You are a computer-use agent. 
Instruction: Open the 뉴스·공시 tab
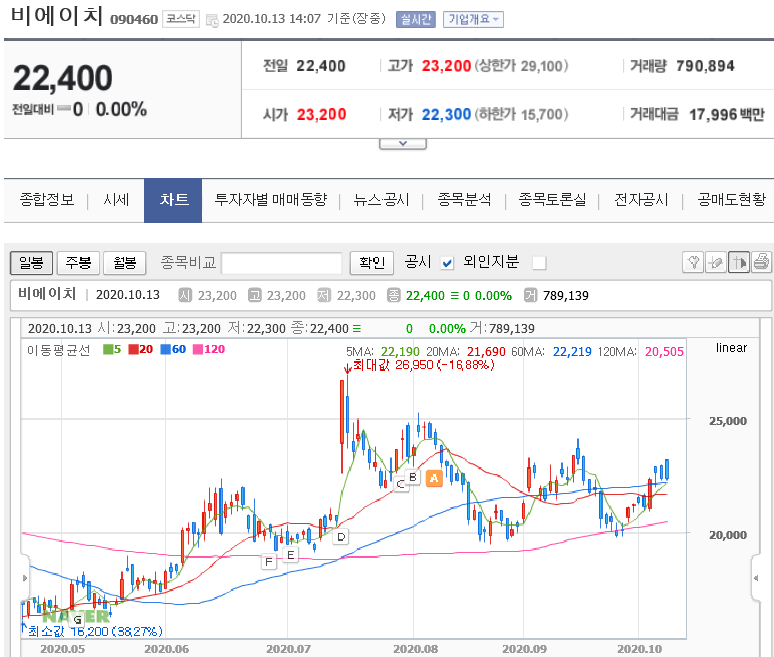pos(381,200)
